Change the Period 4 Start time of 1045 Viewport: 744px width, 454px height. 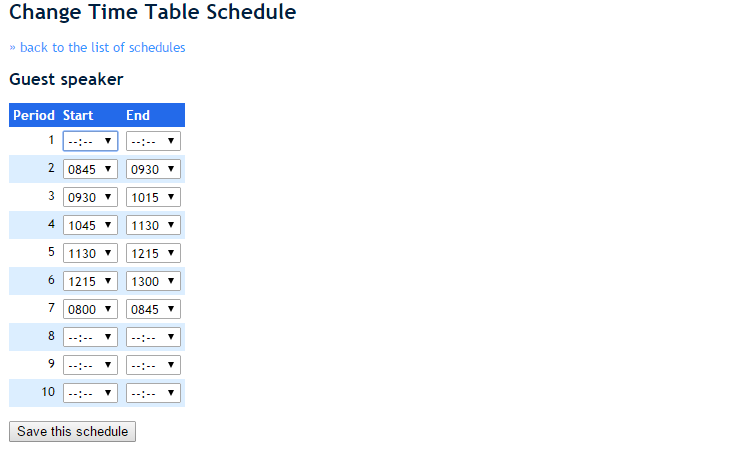(90, 225)
